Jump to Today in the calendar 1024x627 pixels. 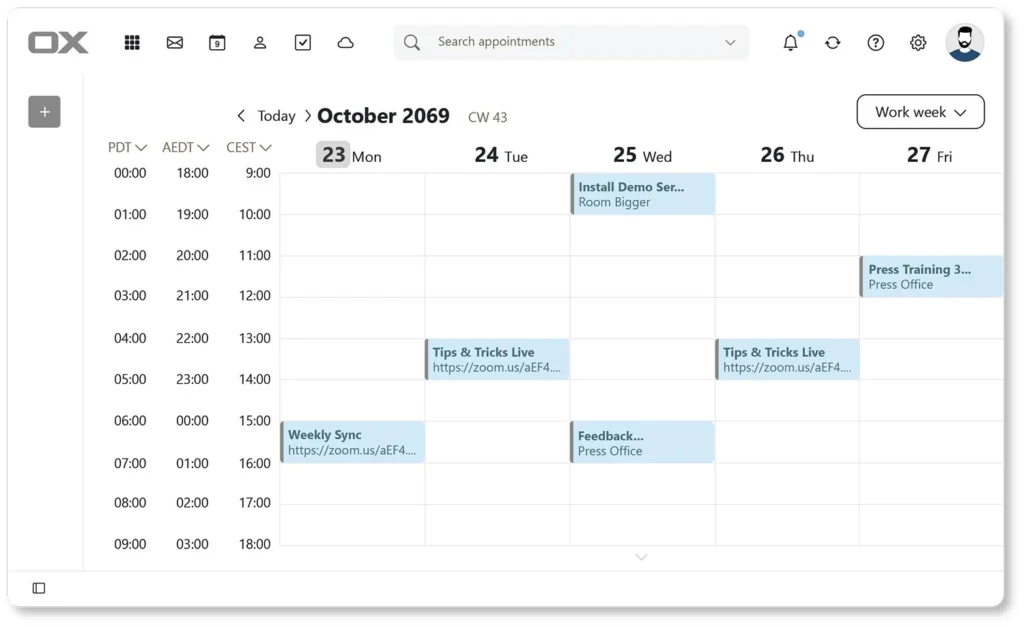pyautogui.click(x=276, y=116)
